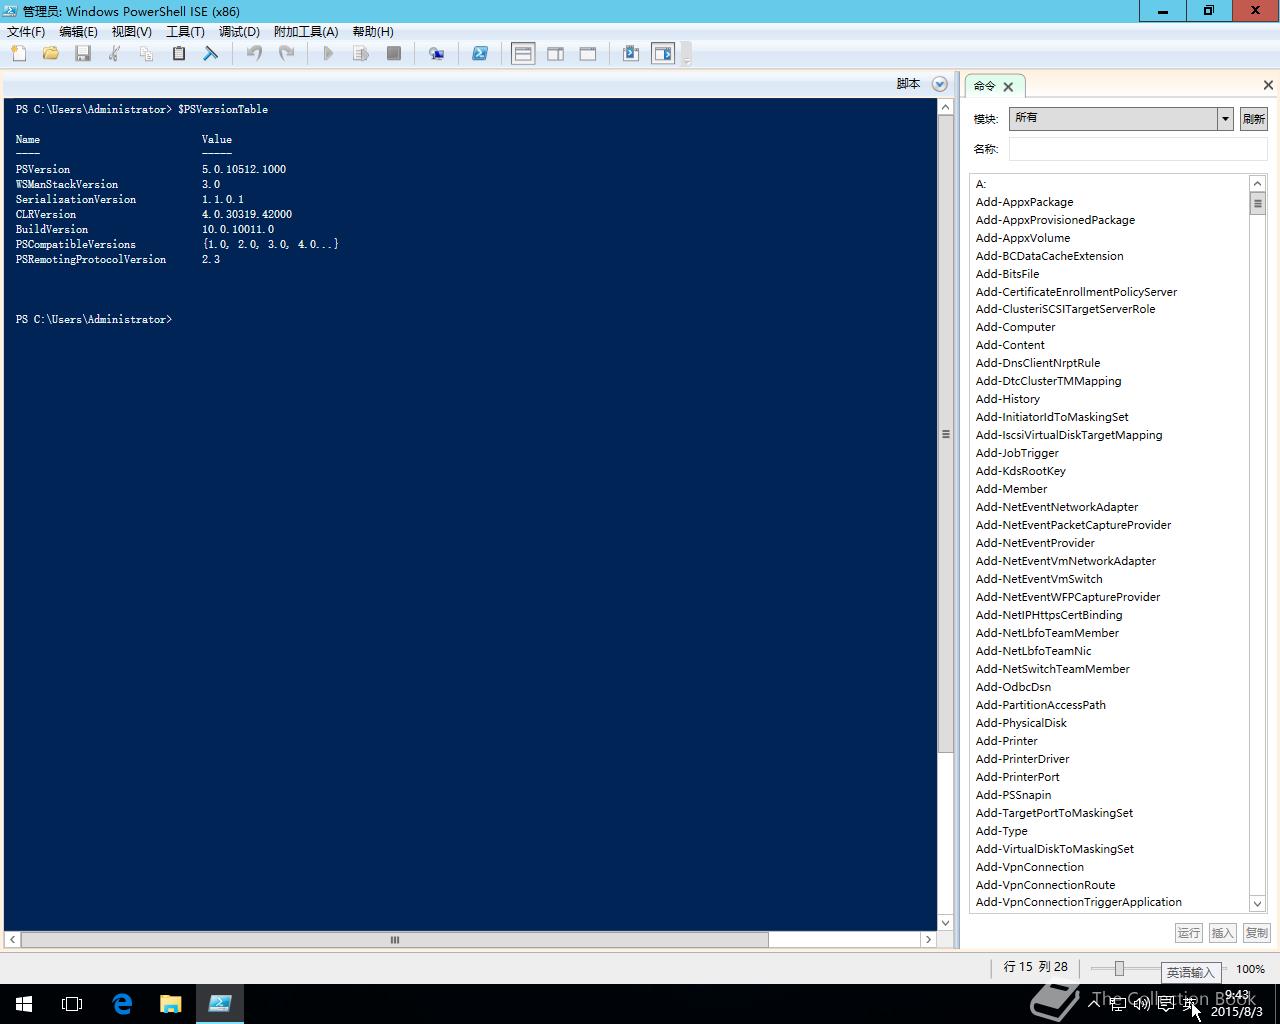Adjust the zoom slider in status bar
This screenshot has height=1024, width=1280.
click(1119, 968)
